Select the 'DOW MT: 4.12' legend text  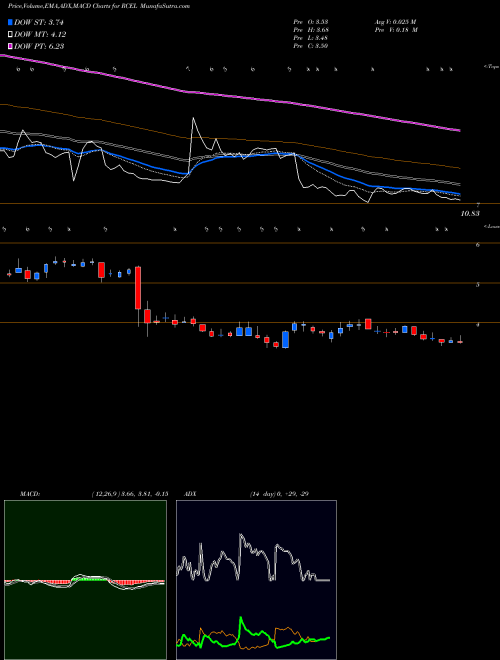(x=40, y=35)
